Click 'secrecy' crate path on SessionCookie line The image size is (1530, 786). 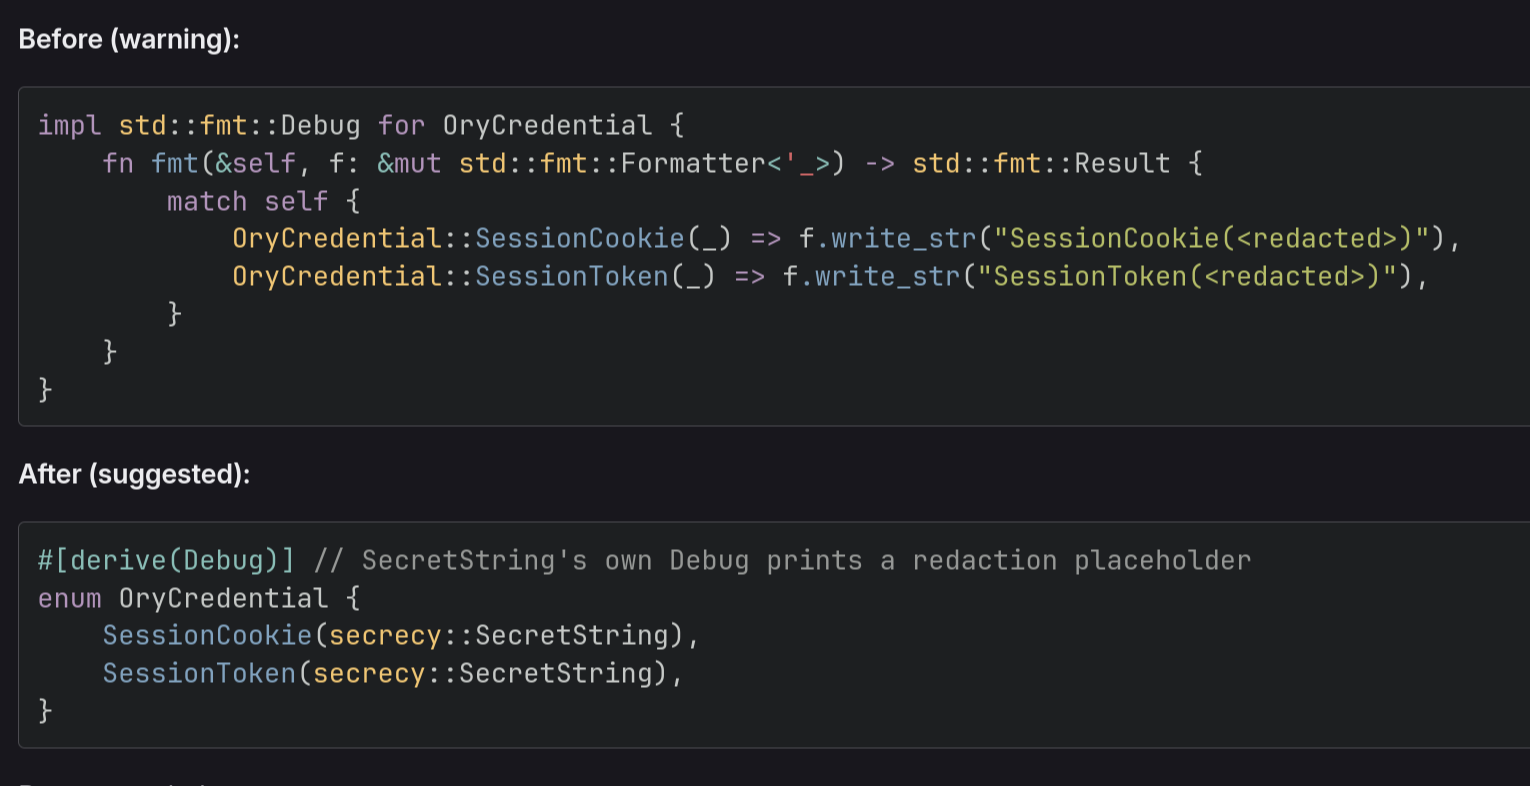pos(385,635)
